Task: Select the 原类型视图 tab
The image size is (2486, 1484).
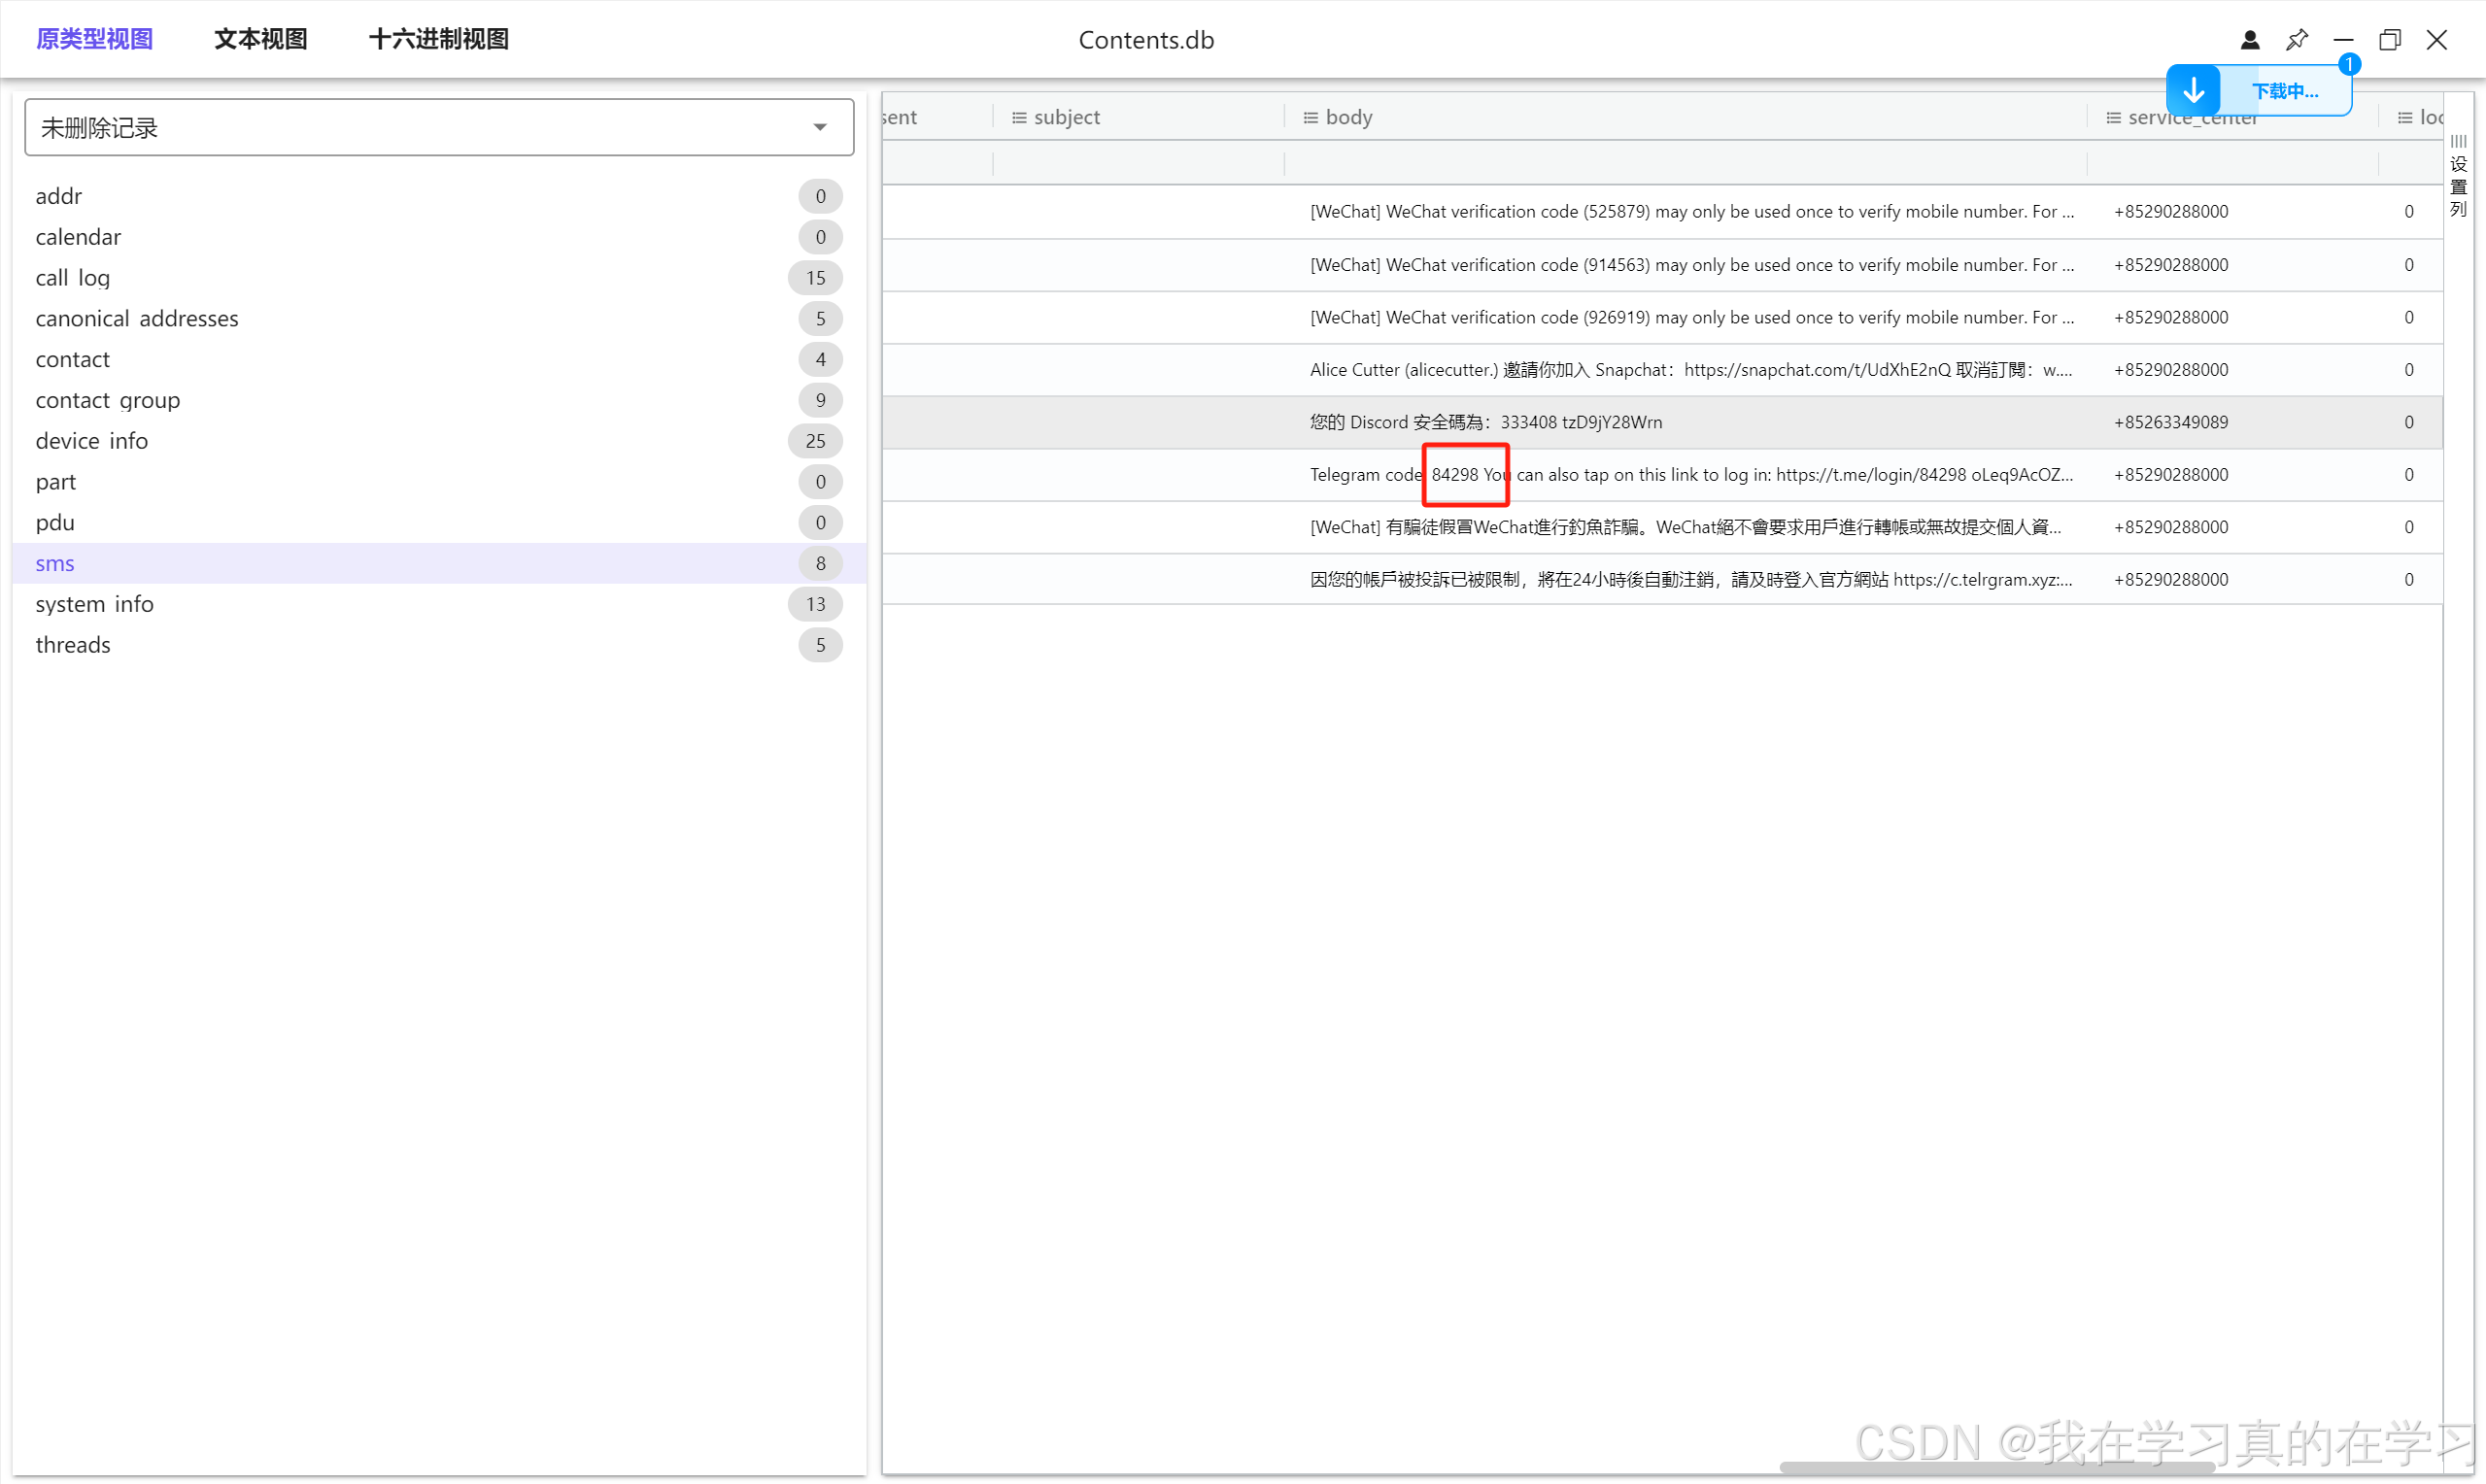Action: click(x=94, y=39)
